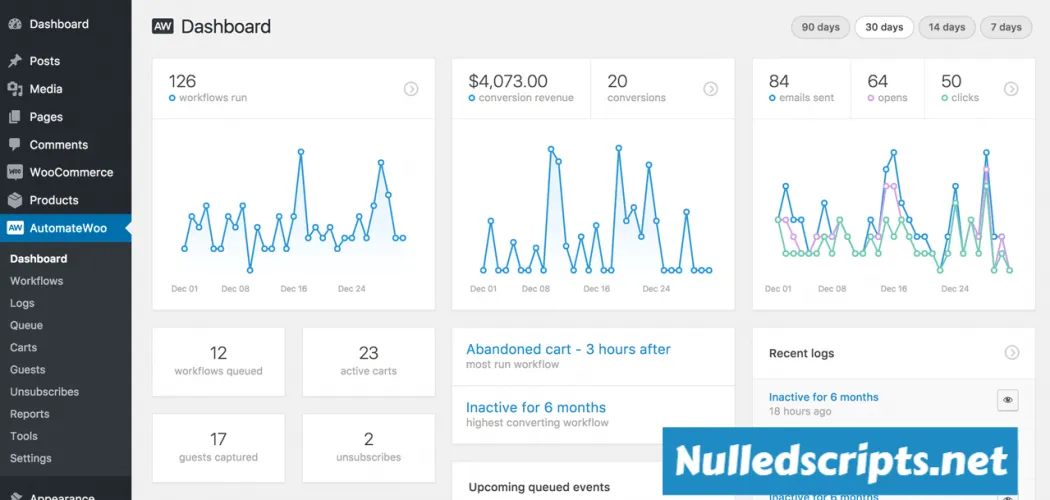Open Queue submenu item
The image size is (1050, 500).
(26, 325)
